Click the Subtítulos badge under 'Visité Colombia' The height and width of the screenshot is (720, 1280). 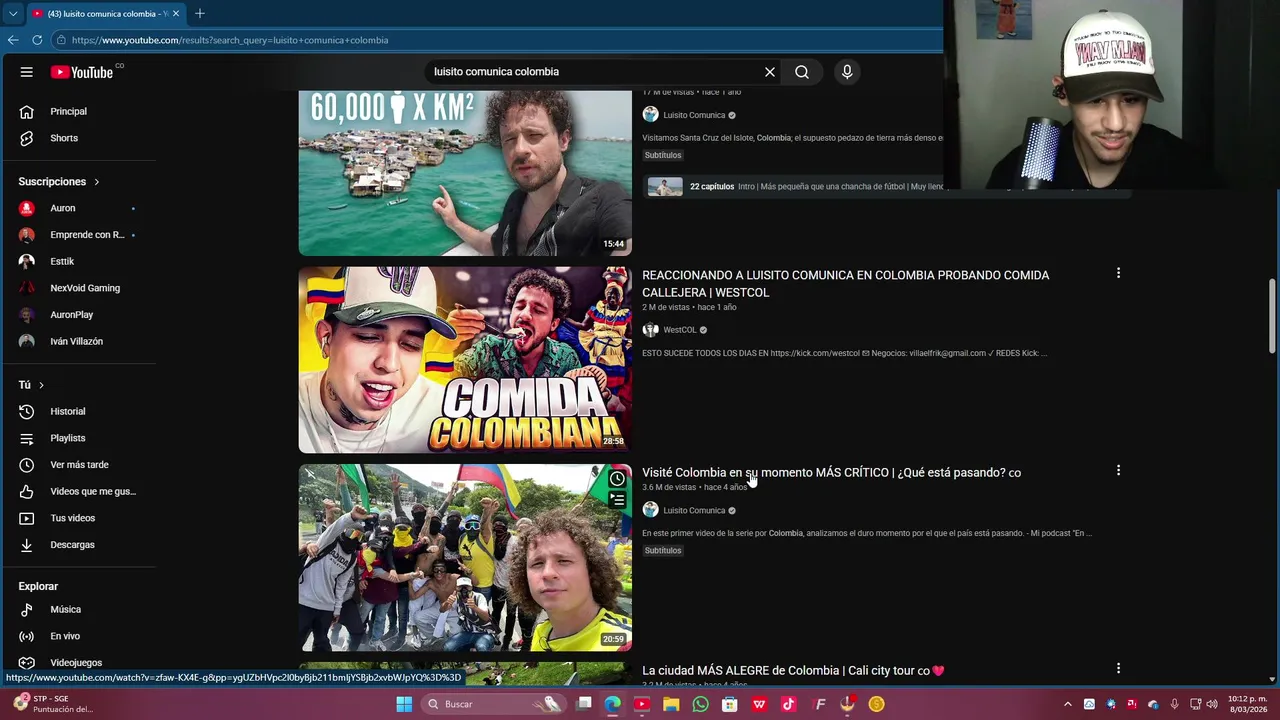click(663, 551)
